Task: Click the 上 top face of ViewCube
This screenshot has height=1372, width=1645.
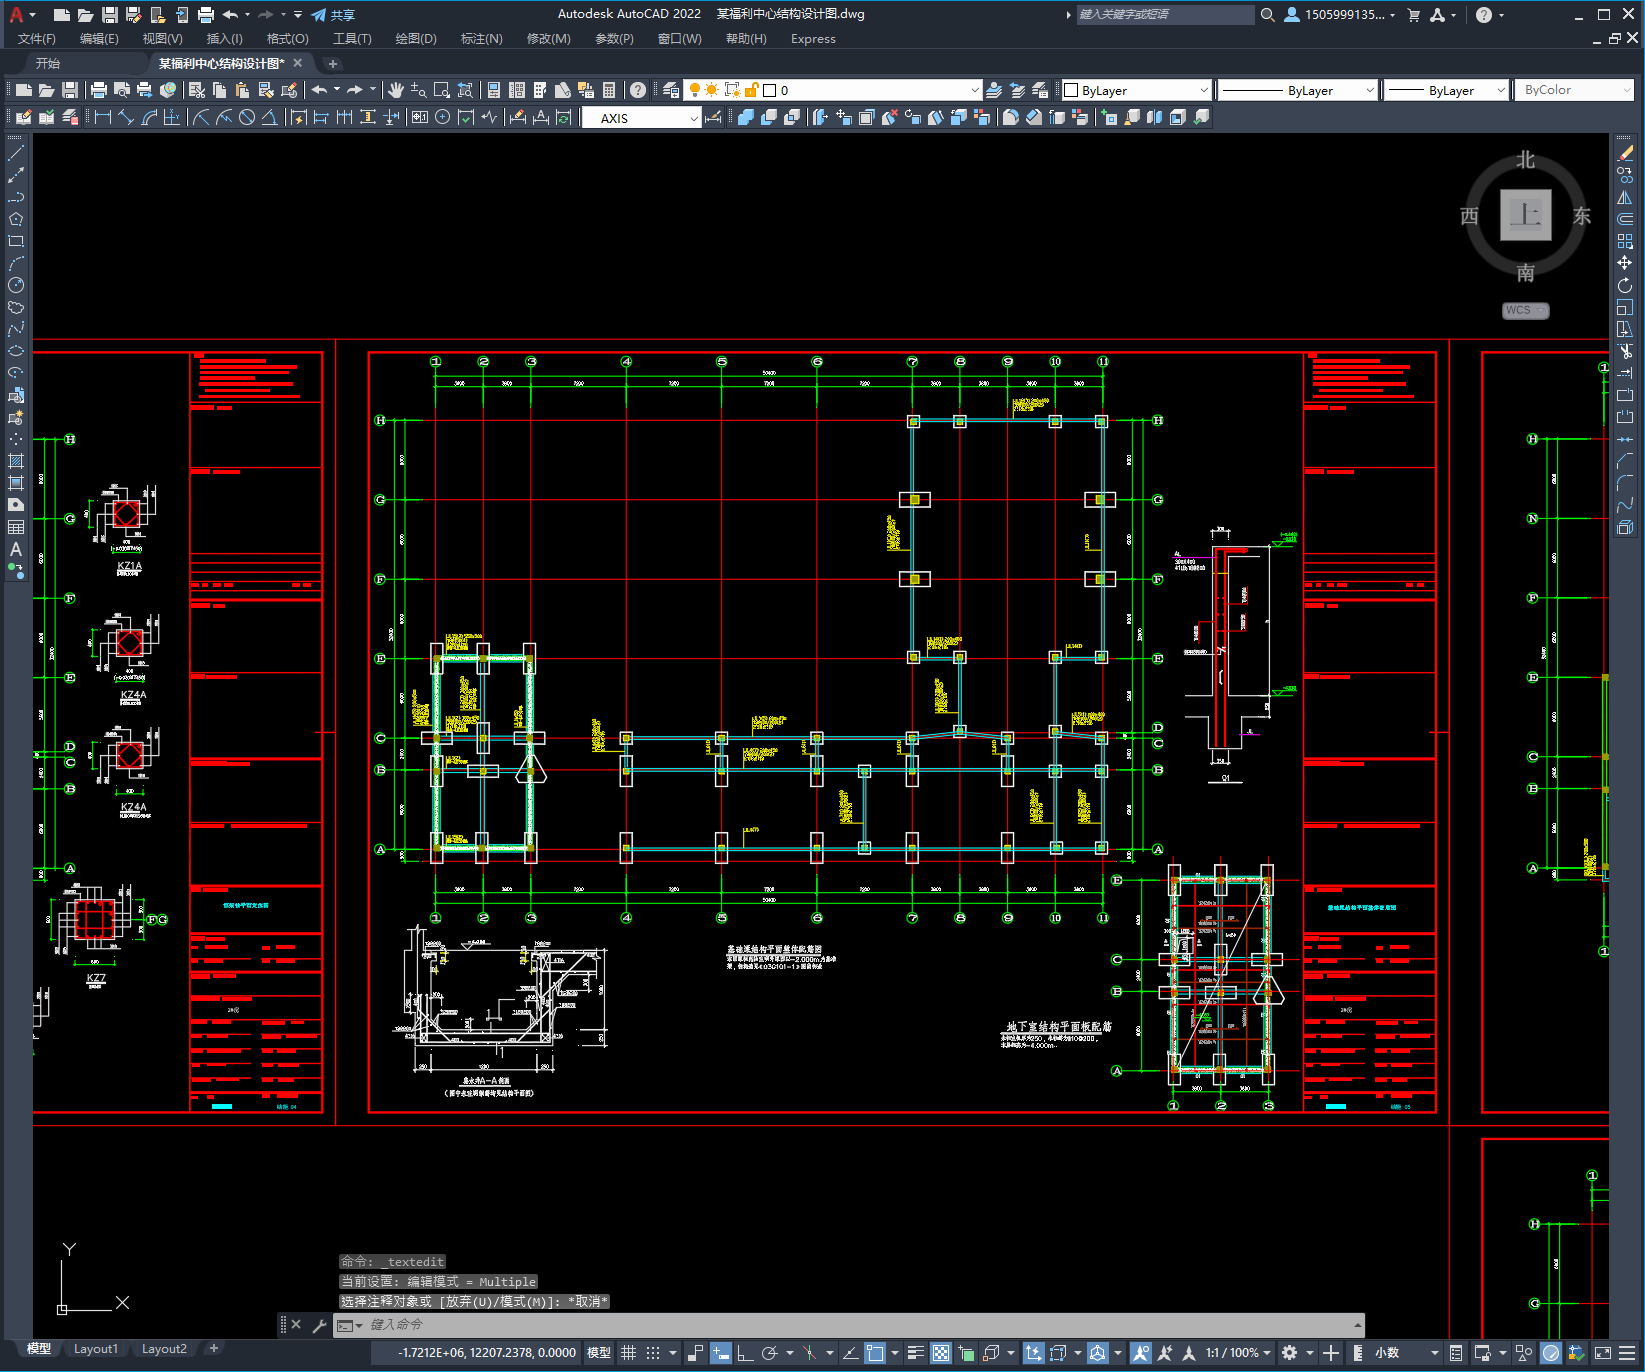Action: [1526, 215]
